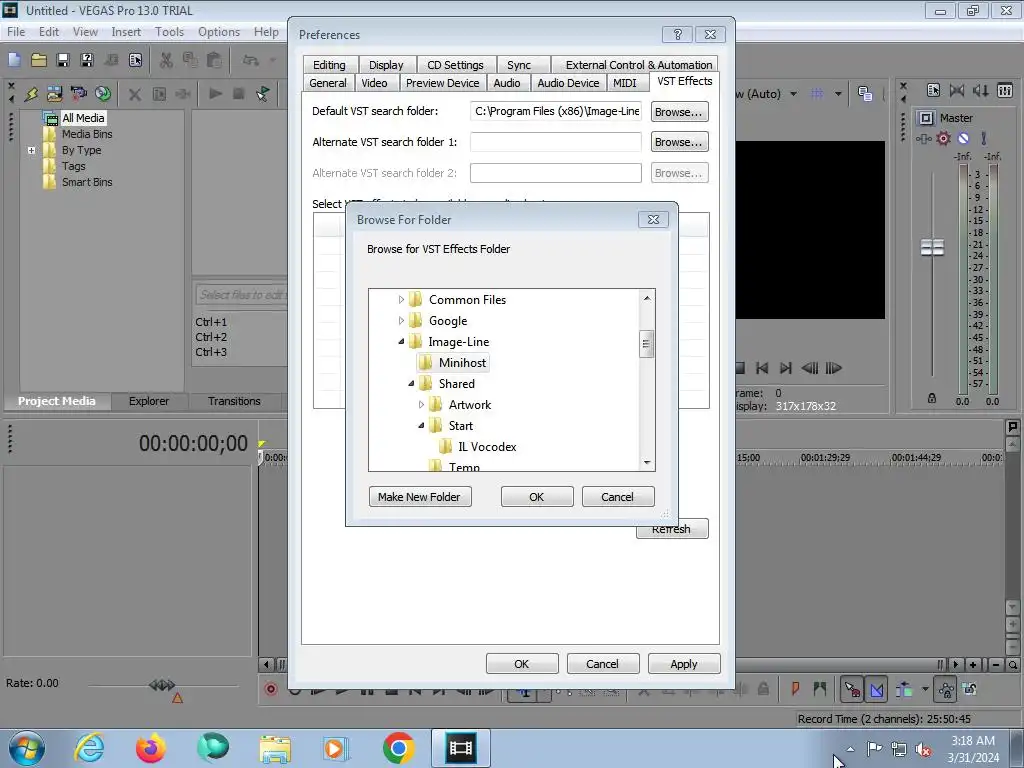The width and height of the screenshot is (1024, 768).
Task: Click the Downmix Output icon in Master panel
Action: coord(957,91)
